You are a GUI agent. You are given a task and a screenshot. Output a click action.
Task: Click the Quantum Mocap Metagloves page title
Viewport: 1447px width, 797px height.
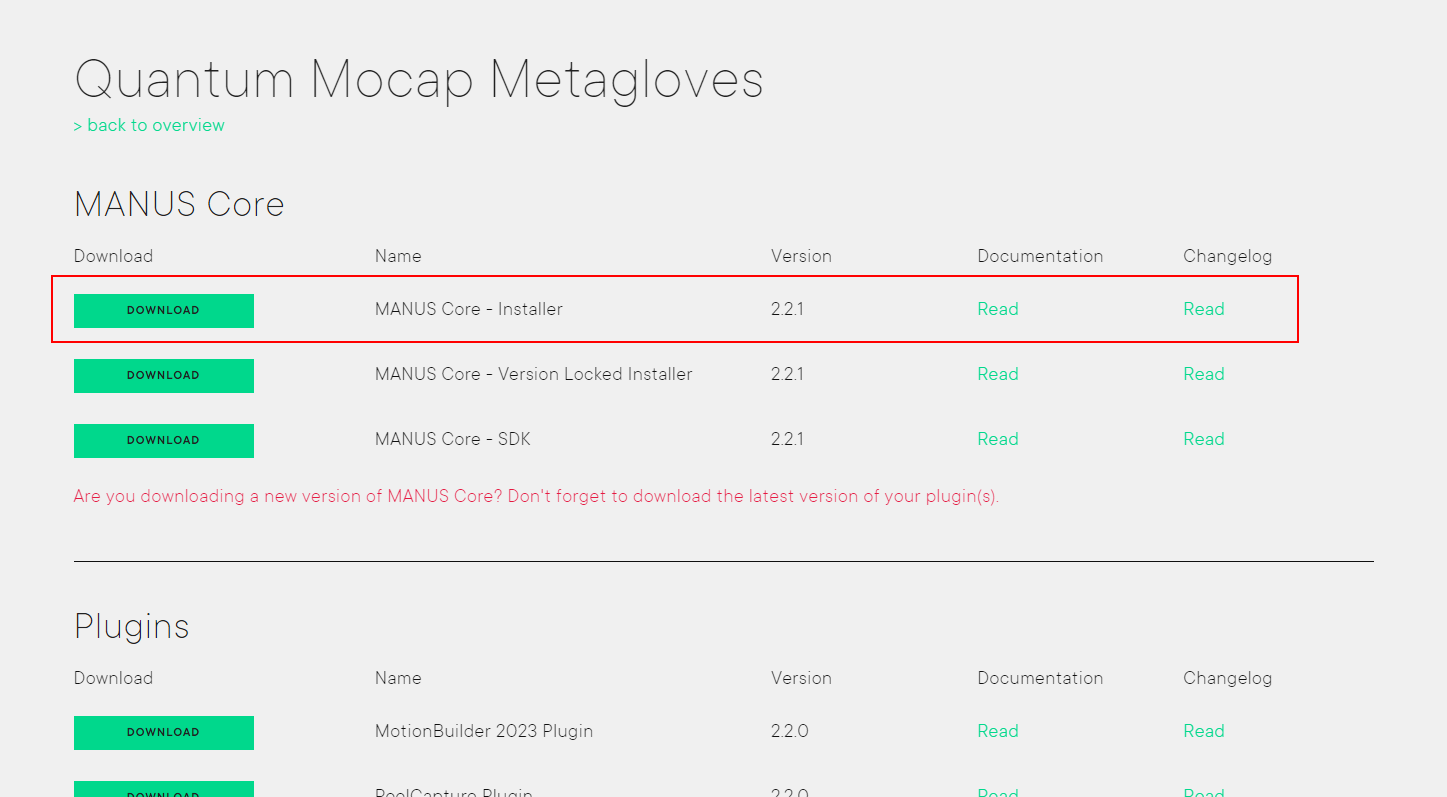419,79
